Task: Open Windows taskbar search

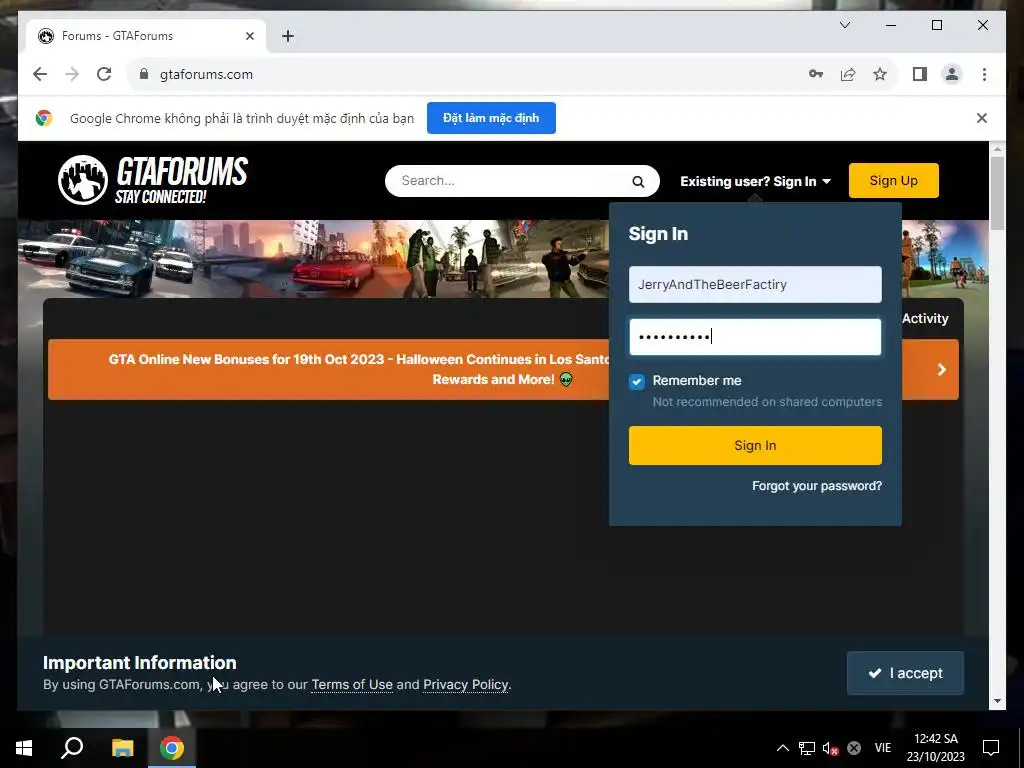Action: point(72,748)
